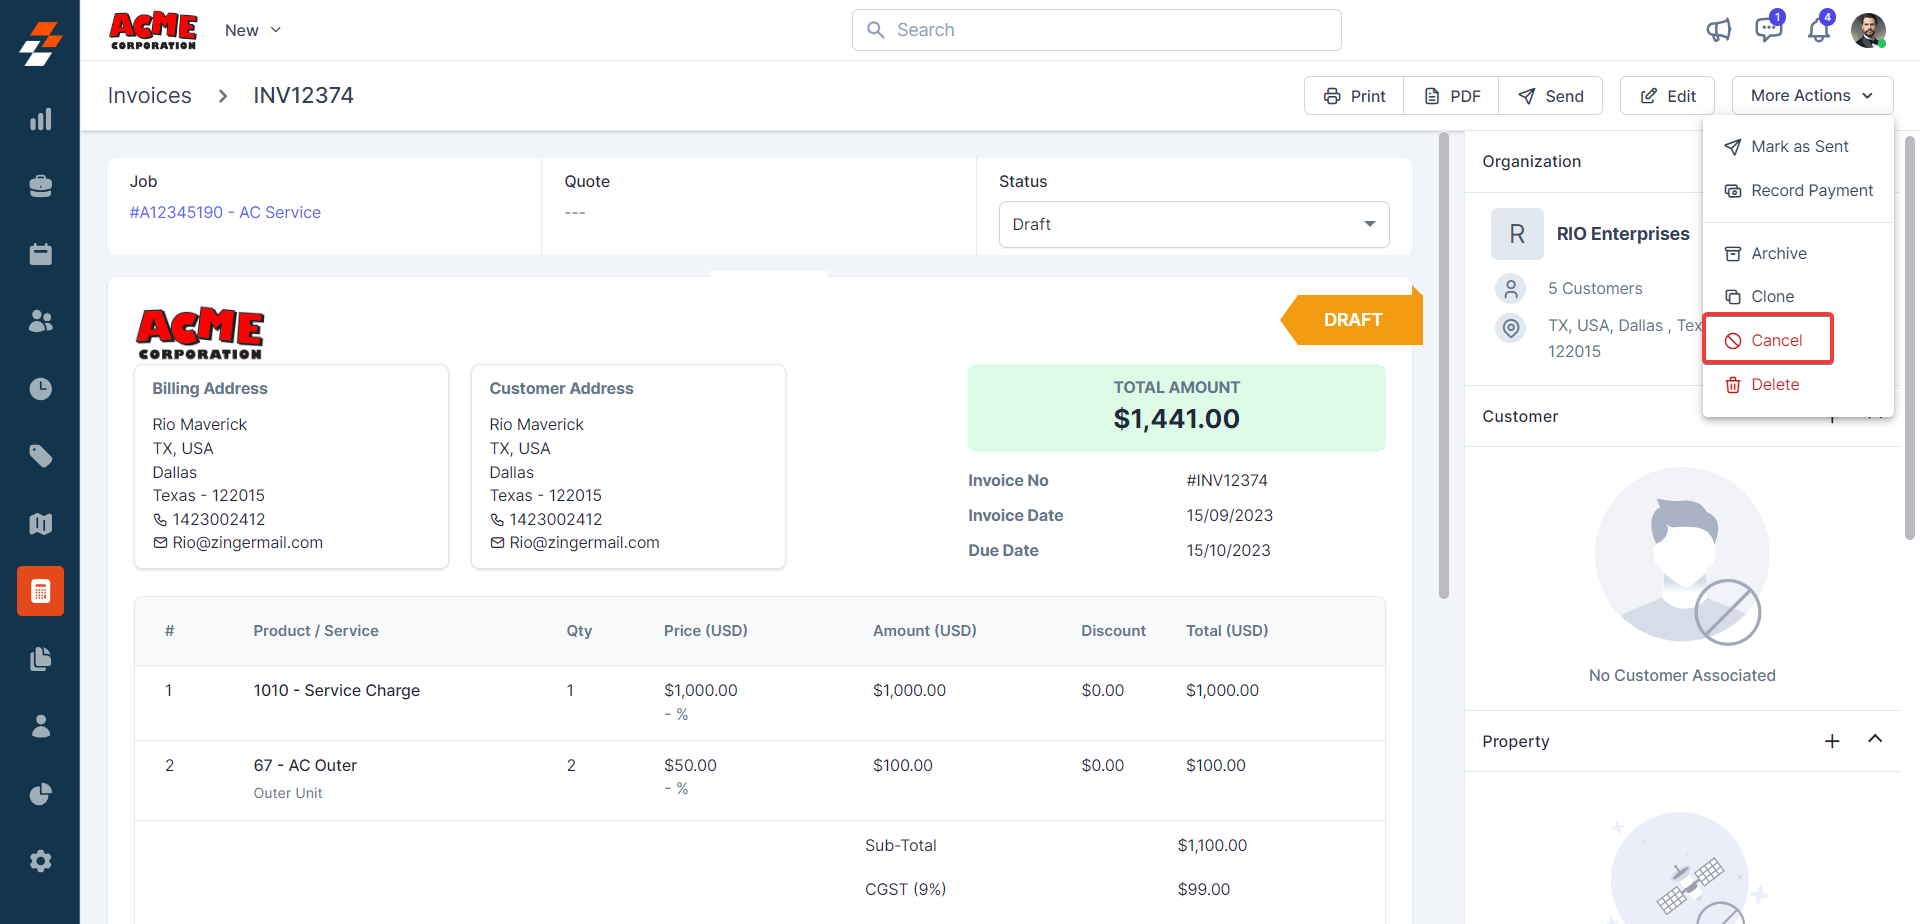Open the chat messages icon
The width and height of the screenshot is (1920, 924).
pos(1768,30)
